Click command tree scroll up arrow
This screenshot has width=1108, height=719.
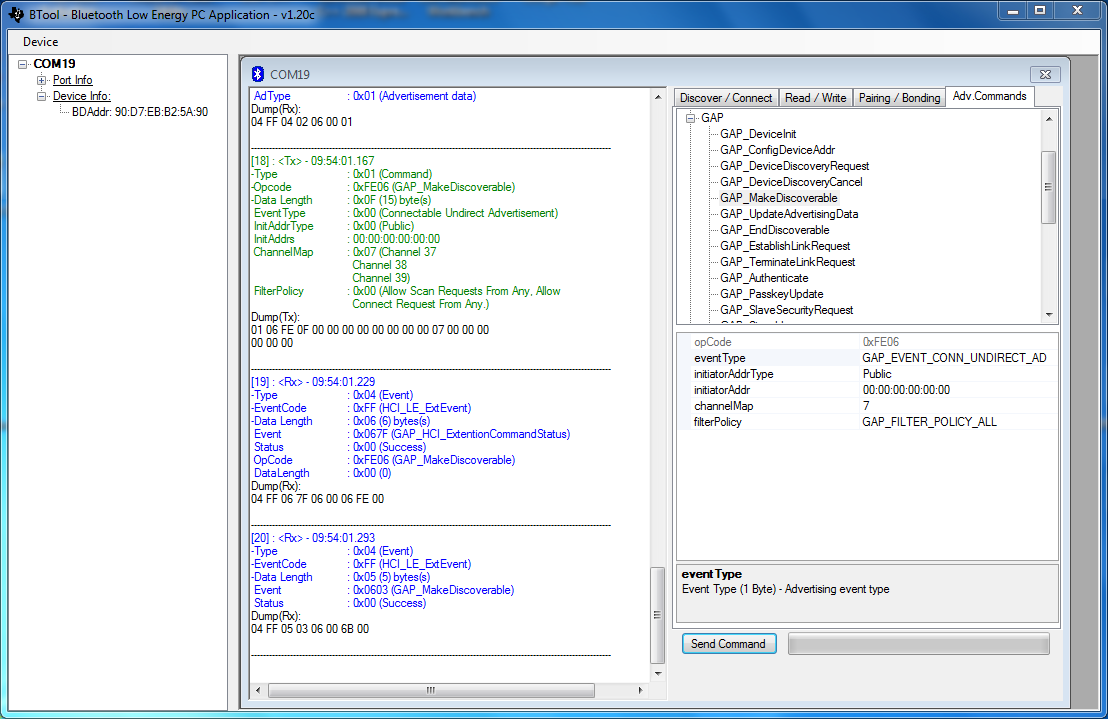(1049, 119)
